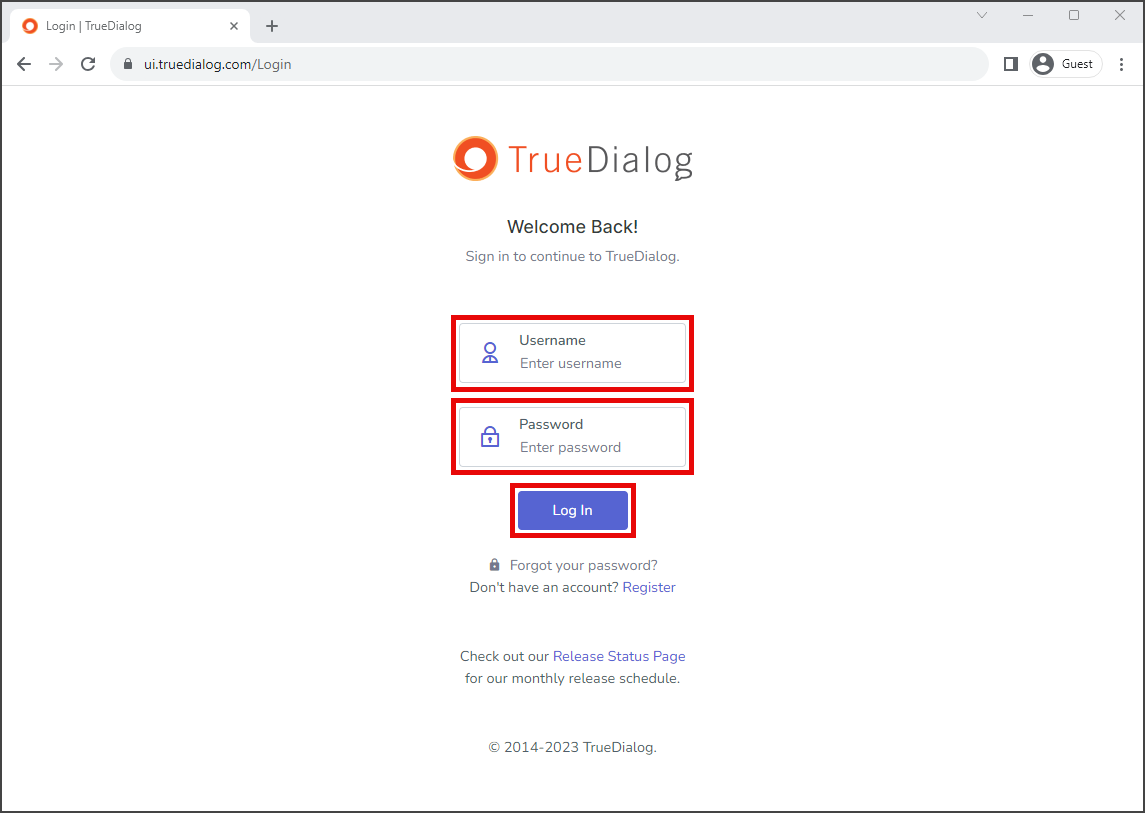Open the Chrome three-dot menu
This screenshot has width=1145, height=813.
tap(1122, 64)
